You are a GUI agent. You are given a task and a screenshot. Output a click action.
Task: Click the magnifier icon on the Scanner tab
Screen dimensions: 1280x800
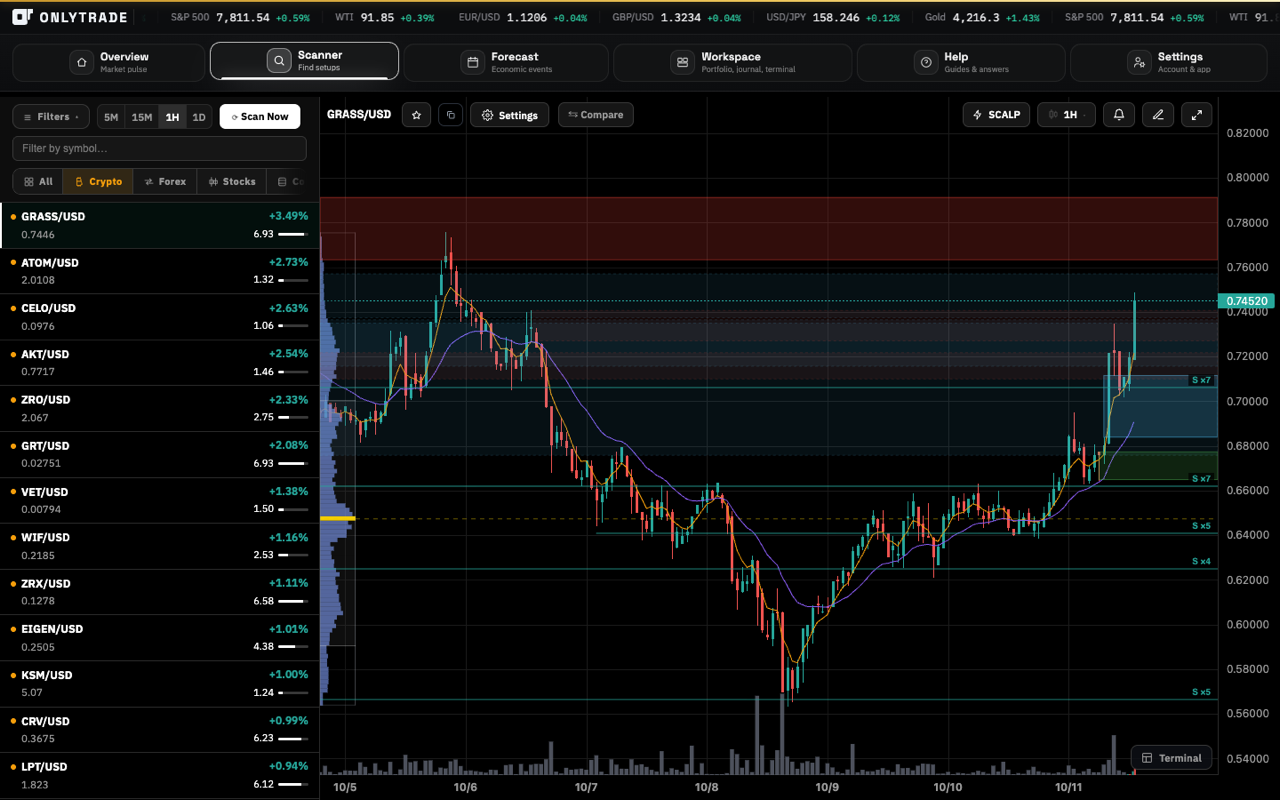[x=279, y=61]
